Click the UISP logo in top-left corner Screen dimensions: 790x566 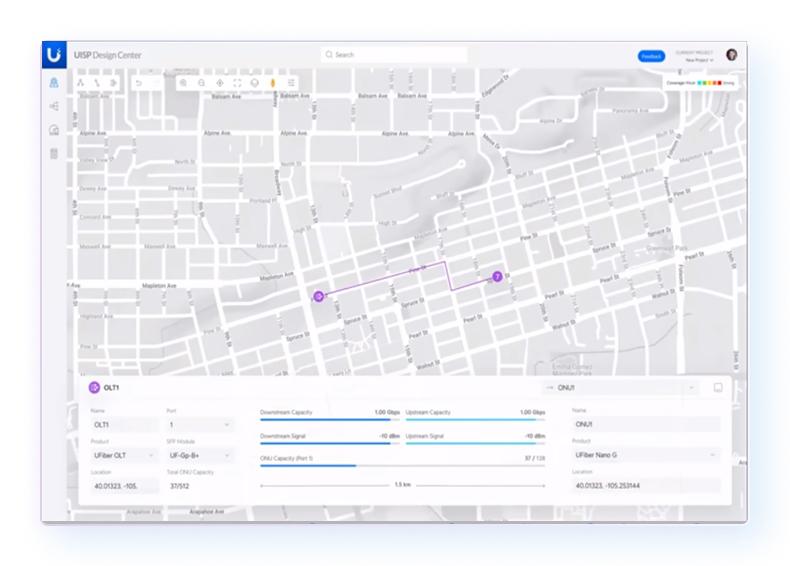coord(54,54)
